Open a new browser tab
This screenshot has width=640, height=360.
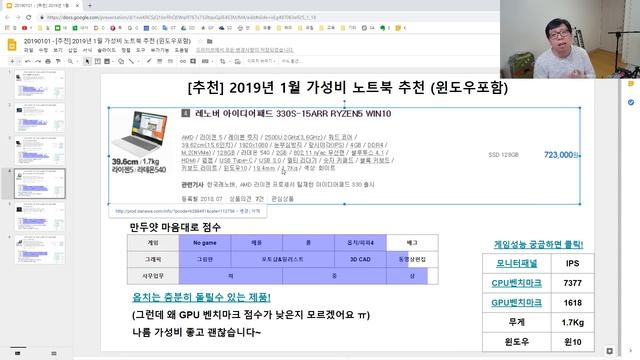(89, 6)
